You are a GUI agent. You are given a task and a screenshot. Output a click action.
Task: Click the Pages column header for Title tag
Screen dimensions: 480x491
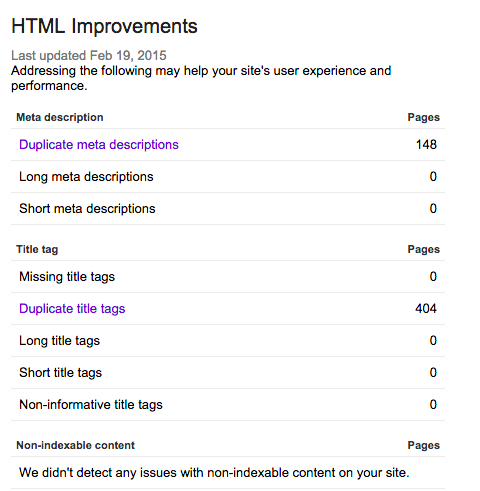click(x=424, y=249)
